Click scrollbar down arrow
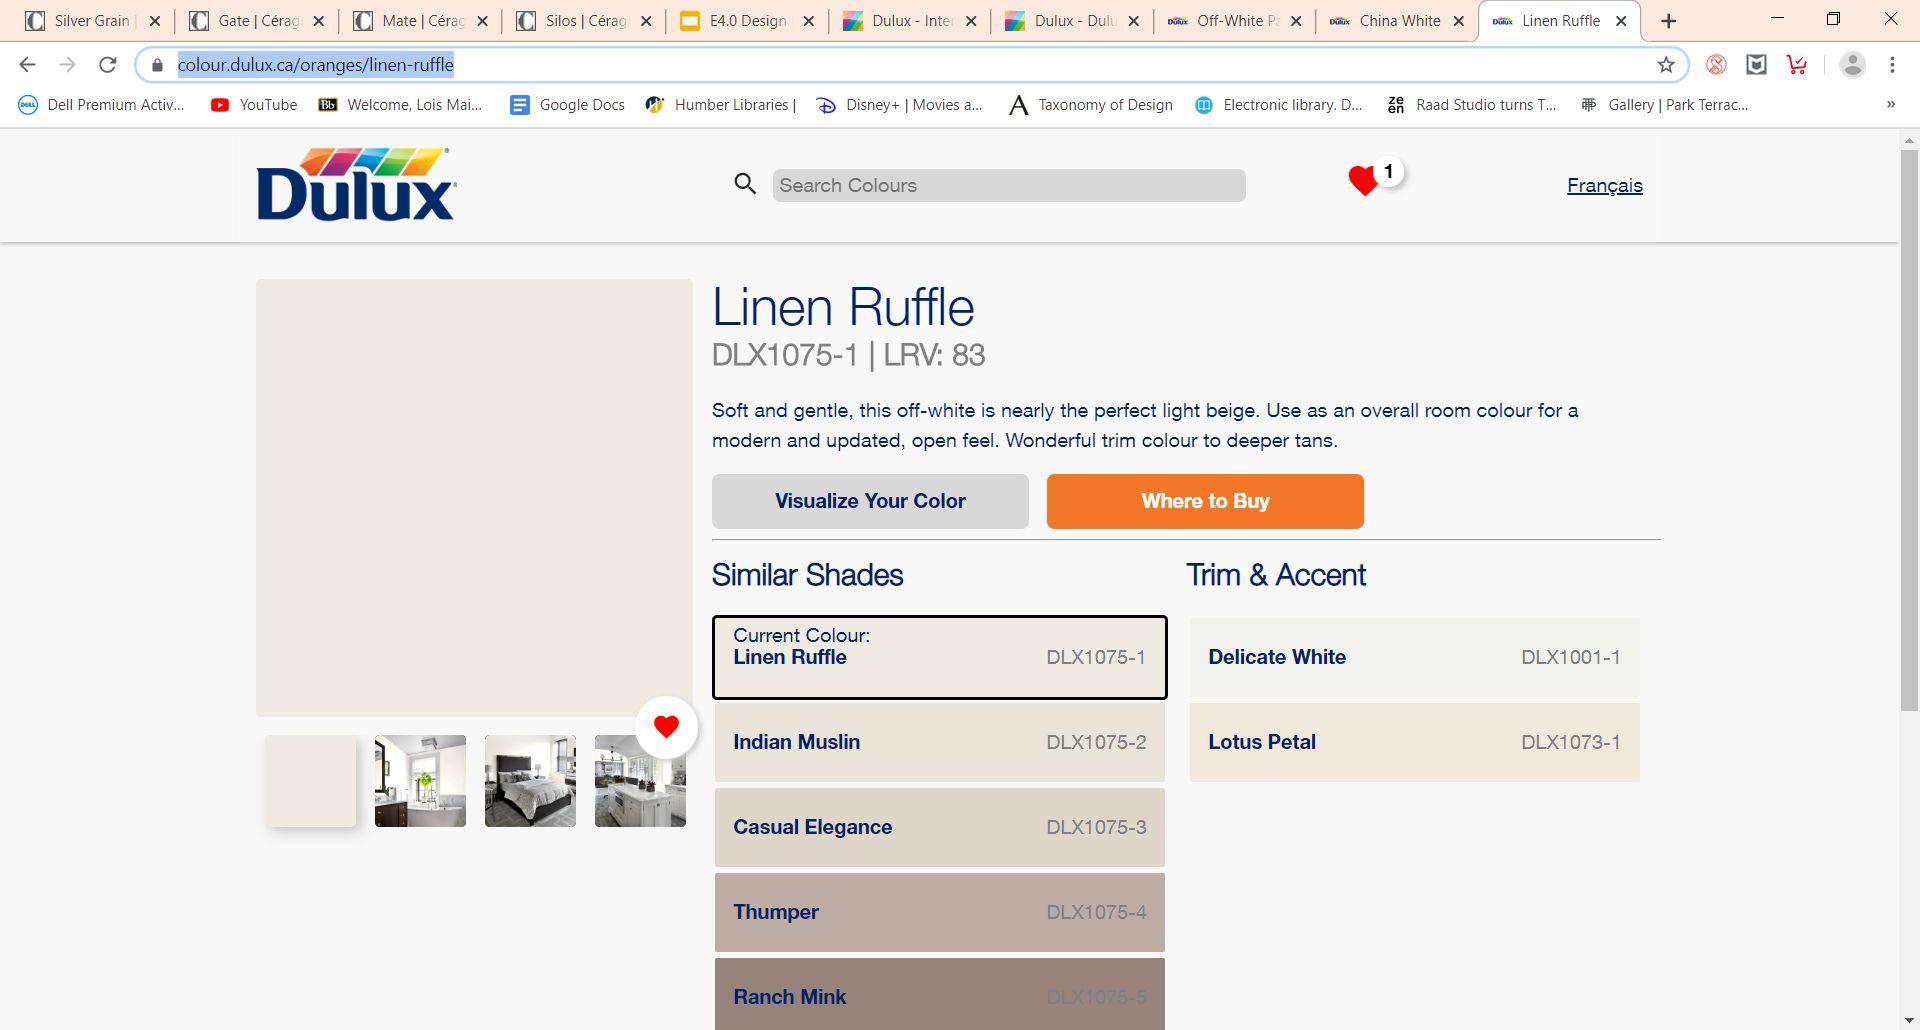The width and height of the screenshot is (1920, 1030). pyautogui.click(x=1909, y=1020)
